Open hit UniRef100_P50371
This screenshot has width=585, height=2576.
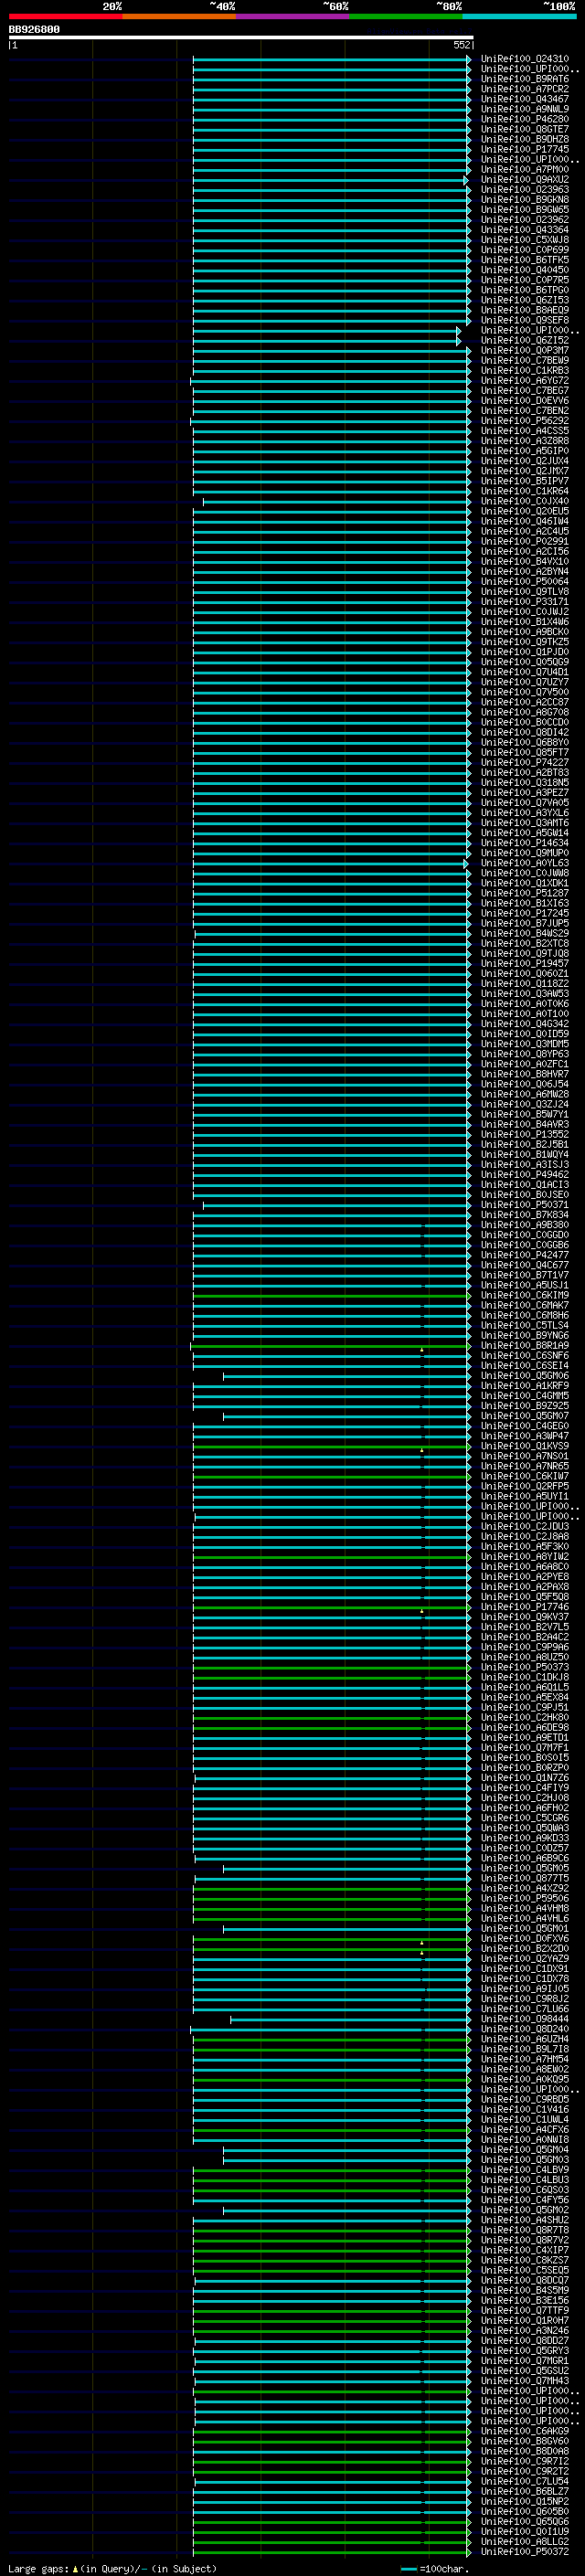point(525,1205)
